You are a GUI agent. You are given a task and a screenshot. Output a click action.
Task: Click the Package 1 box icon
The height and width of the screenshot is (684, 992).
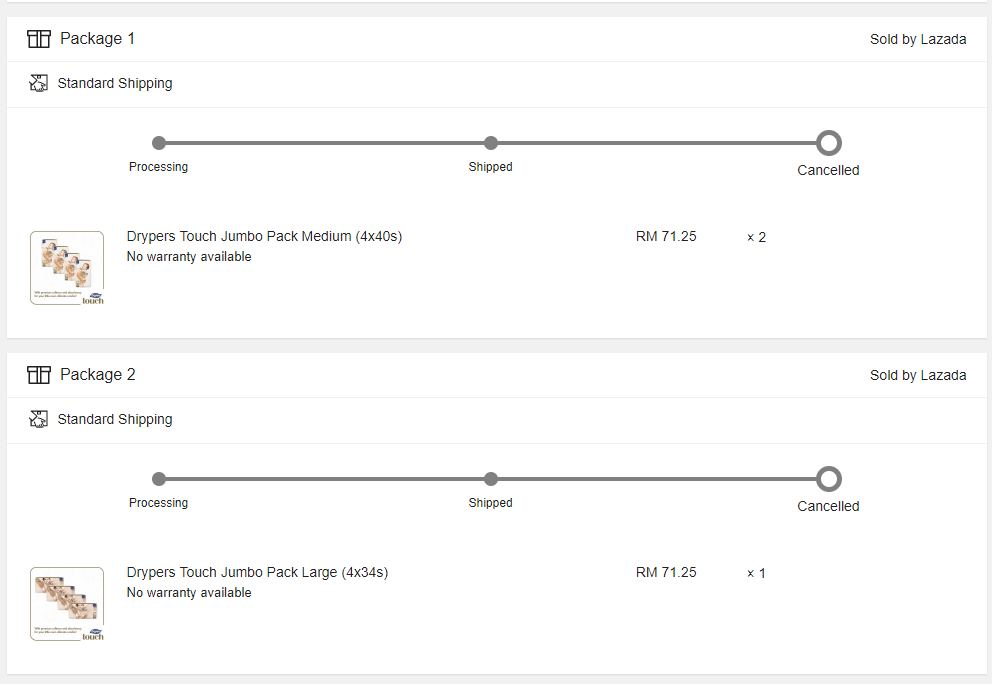coord(39,39)
